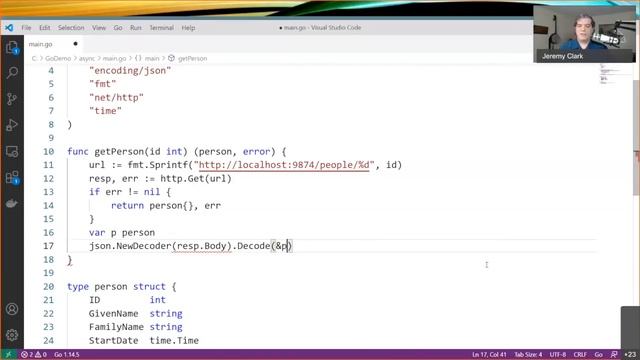Click json.NewDecoder text on line 17
640x360 pixels.
click(x=130, y=246)
